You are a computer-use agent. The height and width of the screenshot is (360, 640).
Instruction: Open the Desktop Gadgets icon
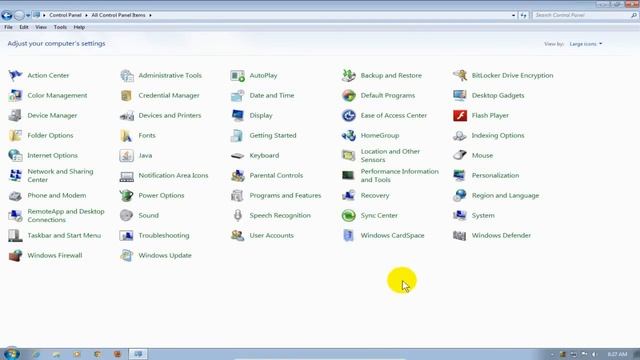(x=460, y=96)
